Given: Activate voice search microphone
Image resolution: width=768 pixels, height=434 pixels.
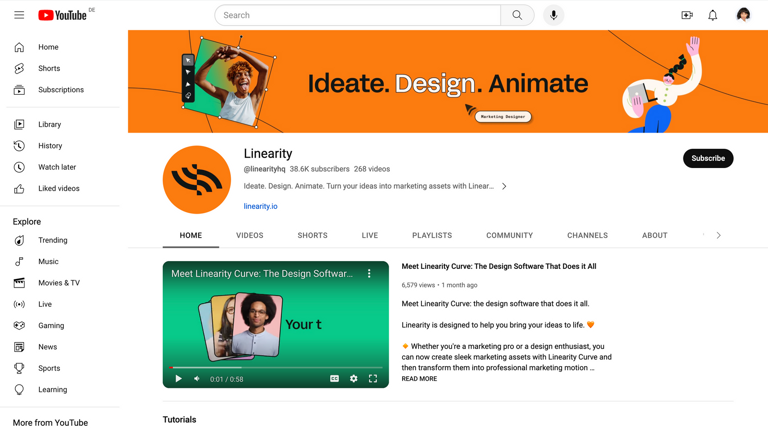Looking at the screenshot, I should 553,15.
